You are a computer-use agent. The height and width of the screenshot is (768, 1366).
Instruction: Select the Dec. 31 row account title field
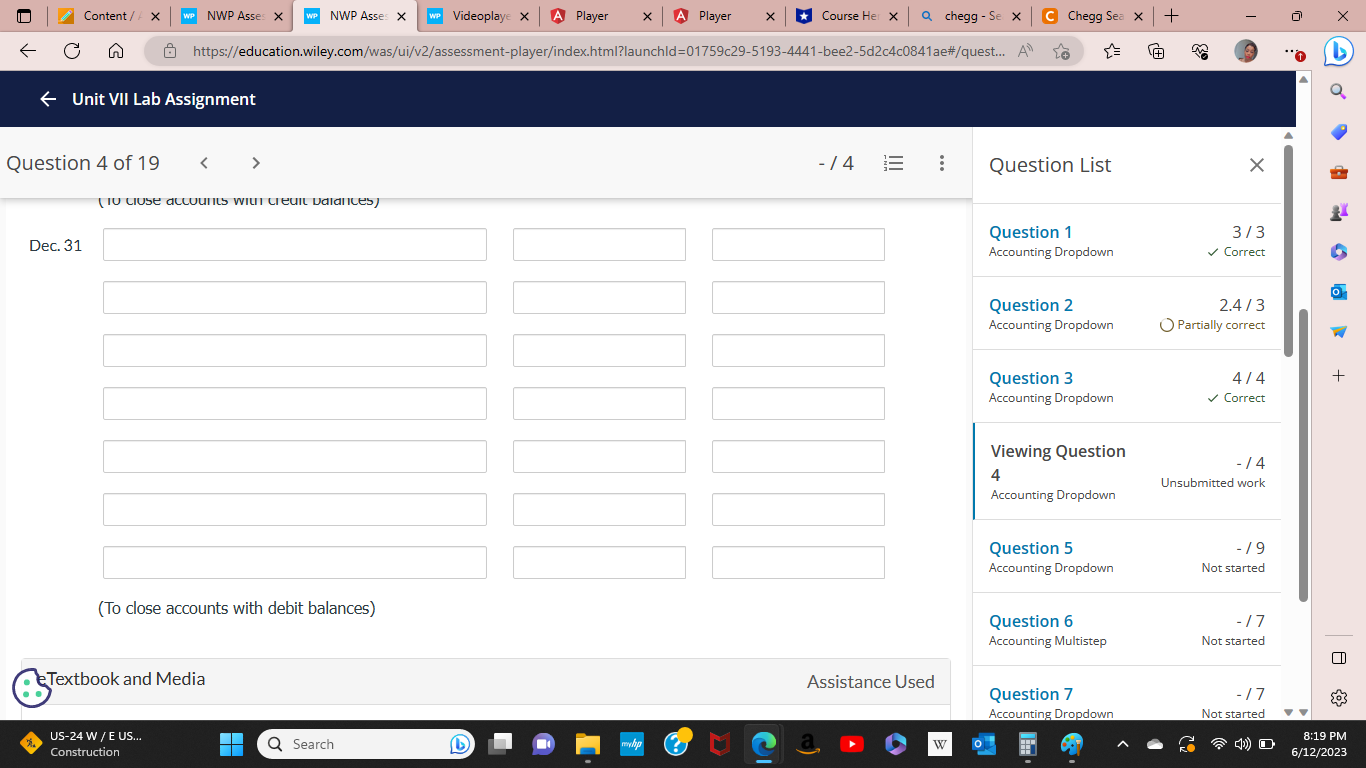tap(295, 245)
